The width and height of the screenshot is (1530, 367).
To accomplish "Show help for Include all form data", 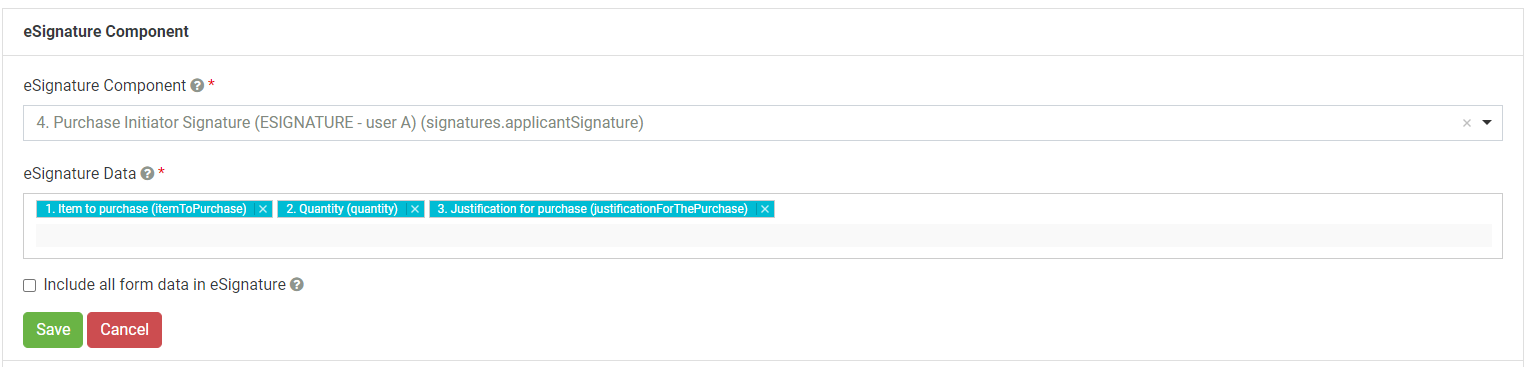I will pyautogui.click(x=296, y=285).
